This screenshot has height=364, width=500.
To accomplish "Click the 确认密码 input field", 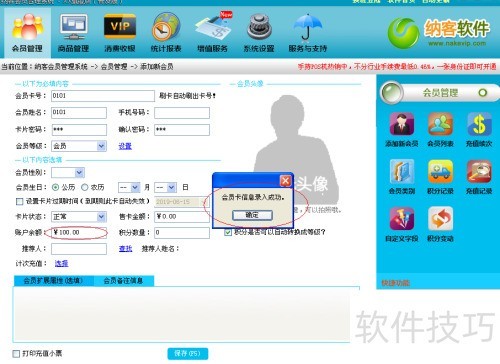I will click(x=182, y=130).
